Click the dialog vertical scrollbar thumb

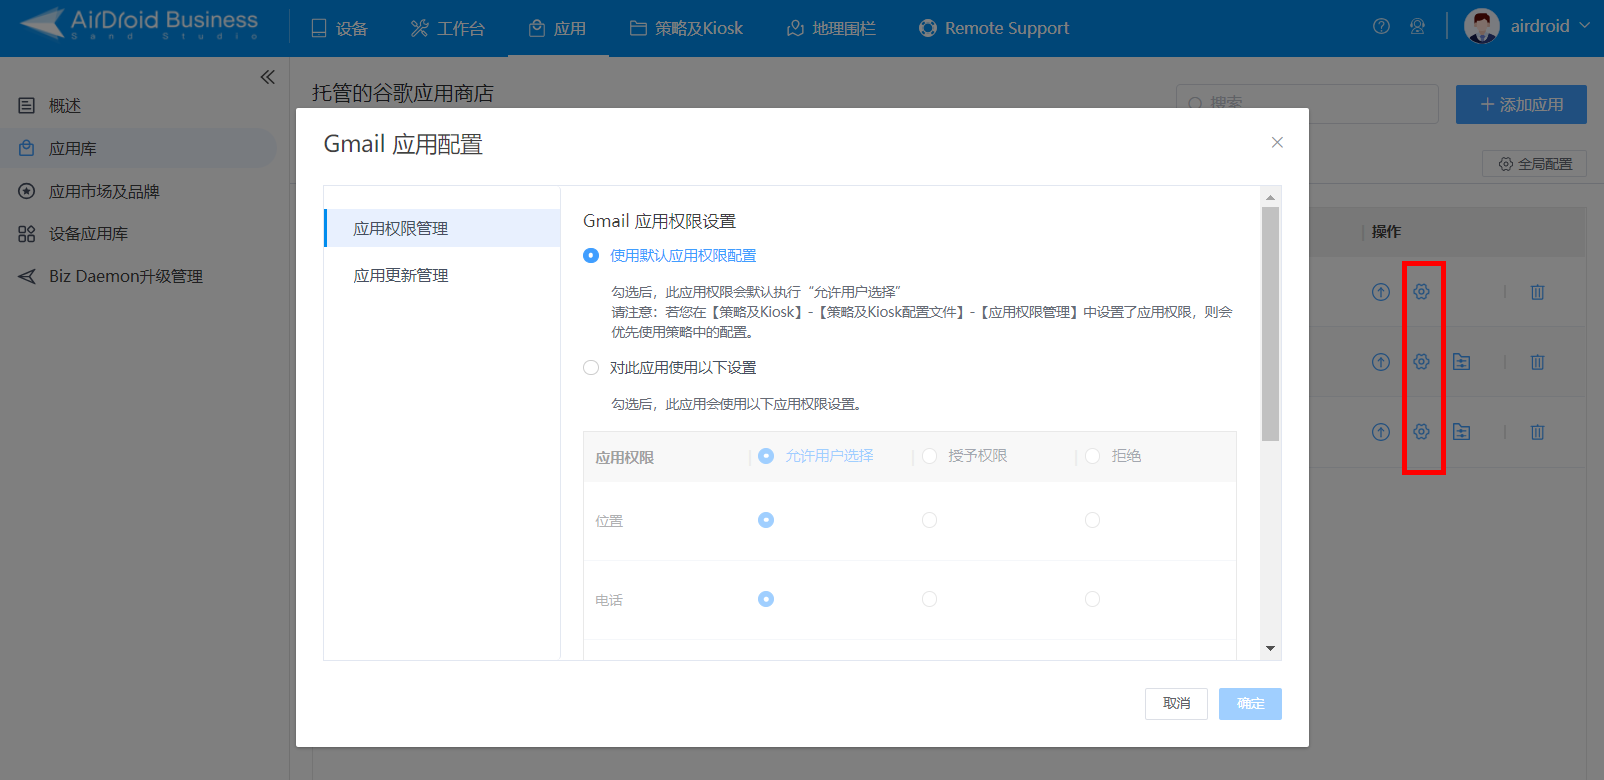(1270, 324)
